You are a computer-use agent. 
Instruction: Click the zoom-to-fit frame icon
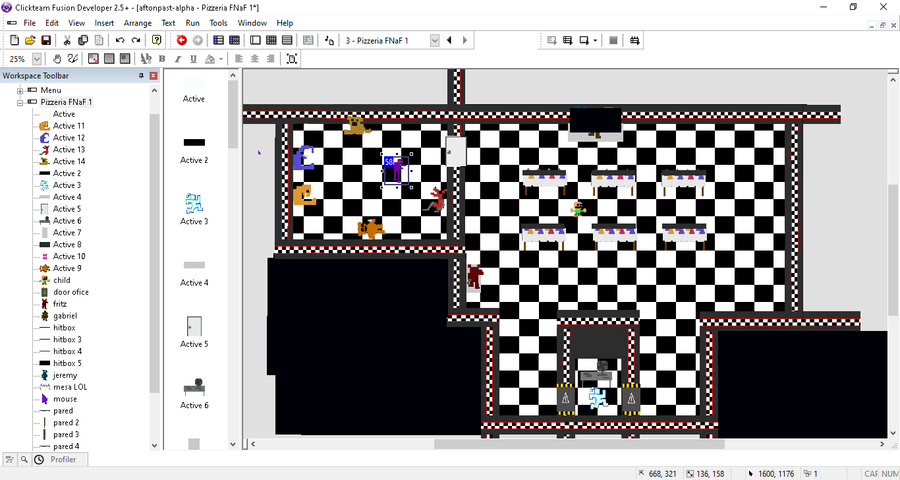292,59
